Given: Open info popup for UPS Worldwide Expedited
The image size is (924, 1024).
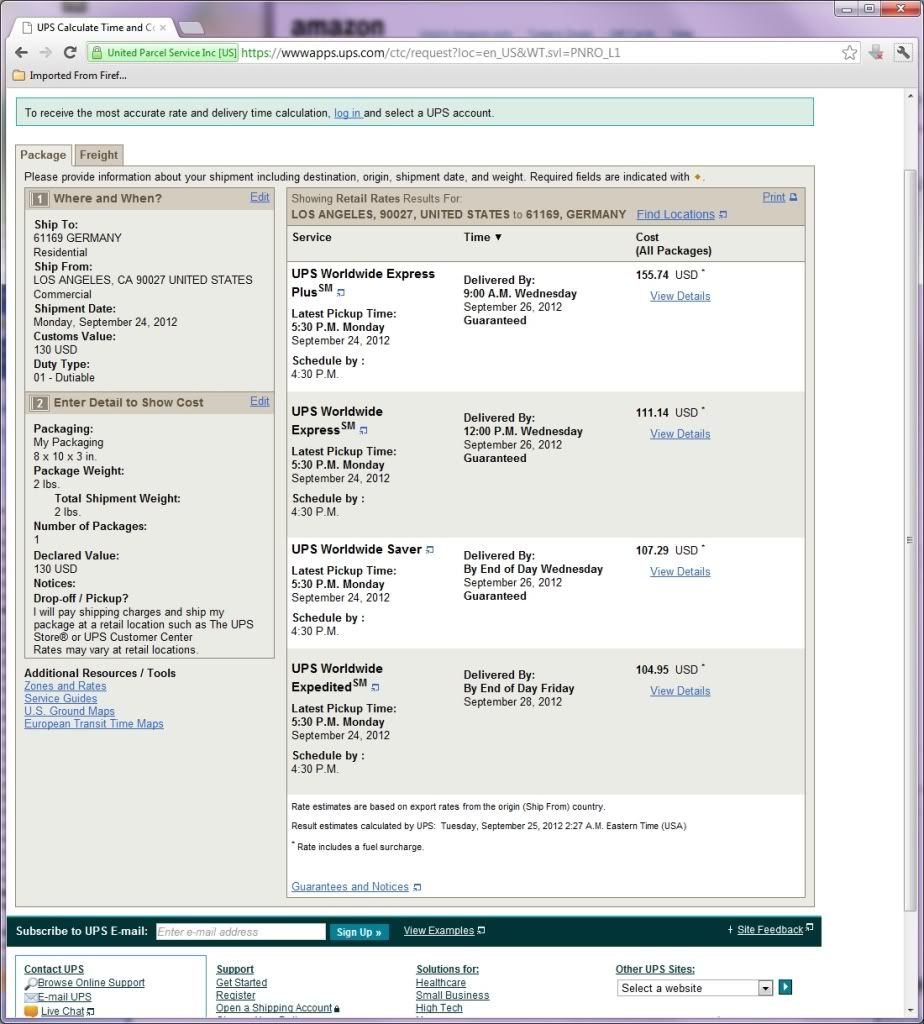Looking at the screenshot, I should click(x=375, y=687).
